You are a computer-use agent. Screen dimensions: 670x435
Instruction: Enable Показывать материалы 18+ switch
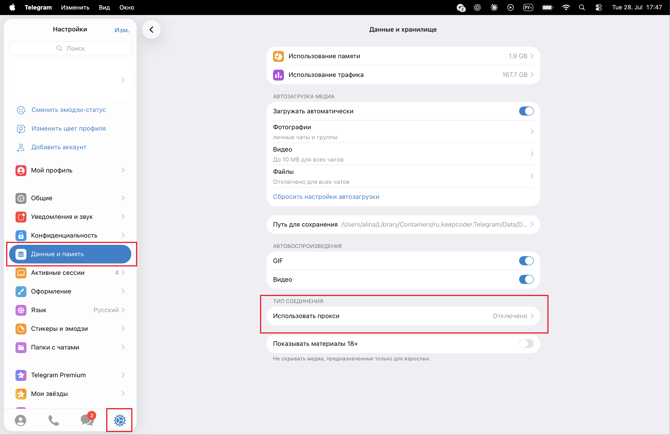526,344
